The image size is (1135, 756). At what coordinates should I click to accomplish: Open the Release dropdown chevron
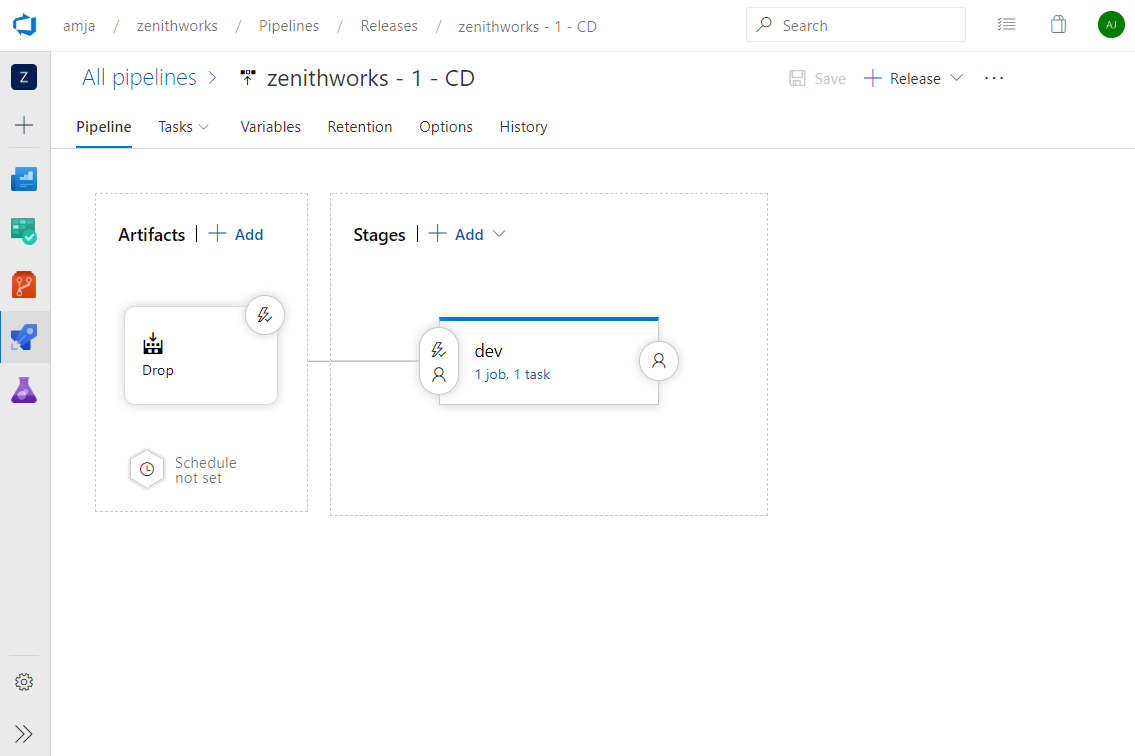[957, 78]
